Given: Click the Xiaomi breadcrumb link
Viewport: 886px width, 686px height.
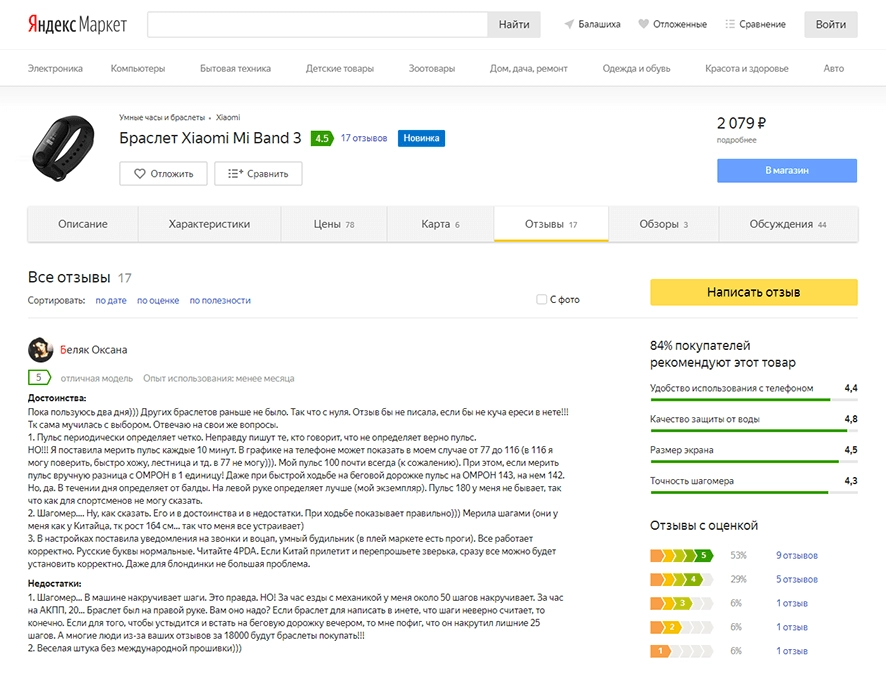Looking at the screenshot, I should (x=228, y=118).
